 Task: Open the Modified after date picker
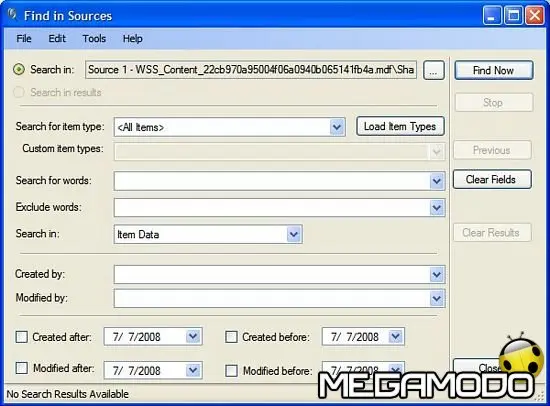193,370
